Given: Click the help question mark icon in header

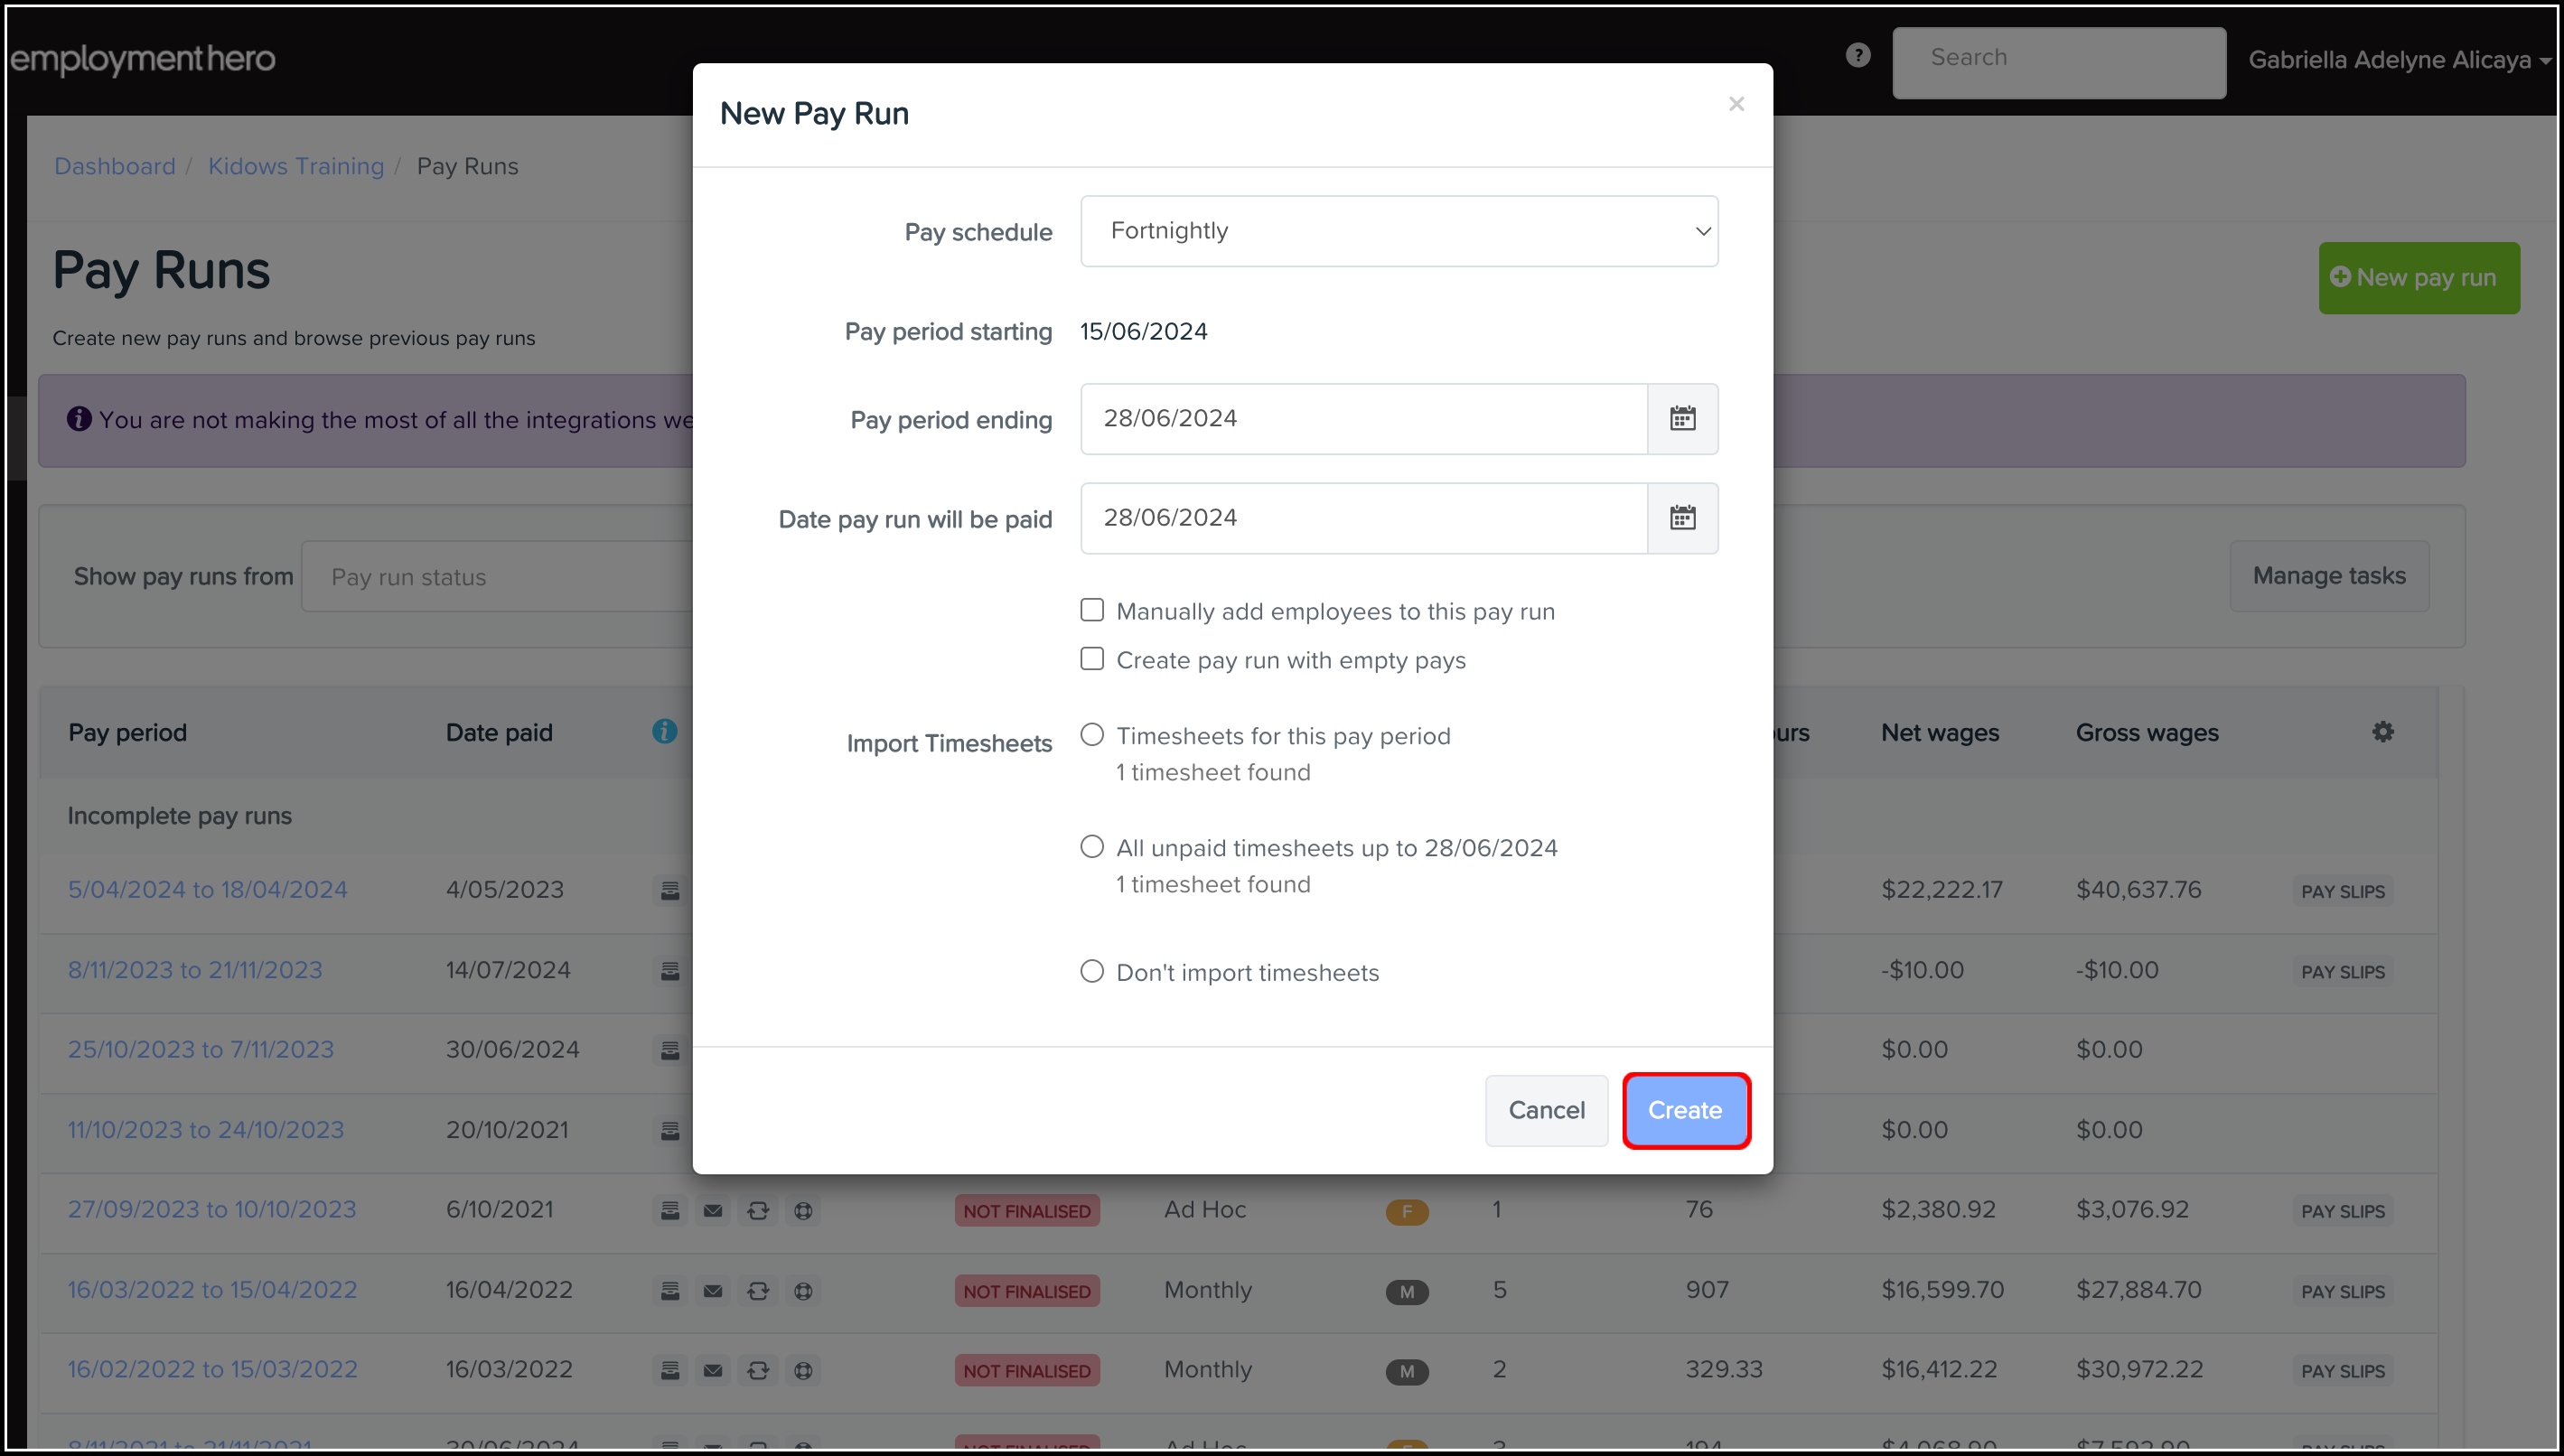Looking at the screenshot, I should tap(1857, 56).
